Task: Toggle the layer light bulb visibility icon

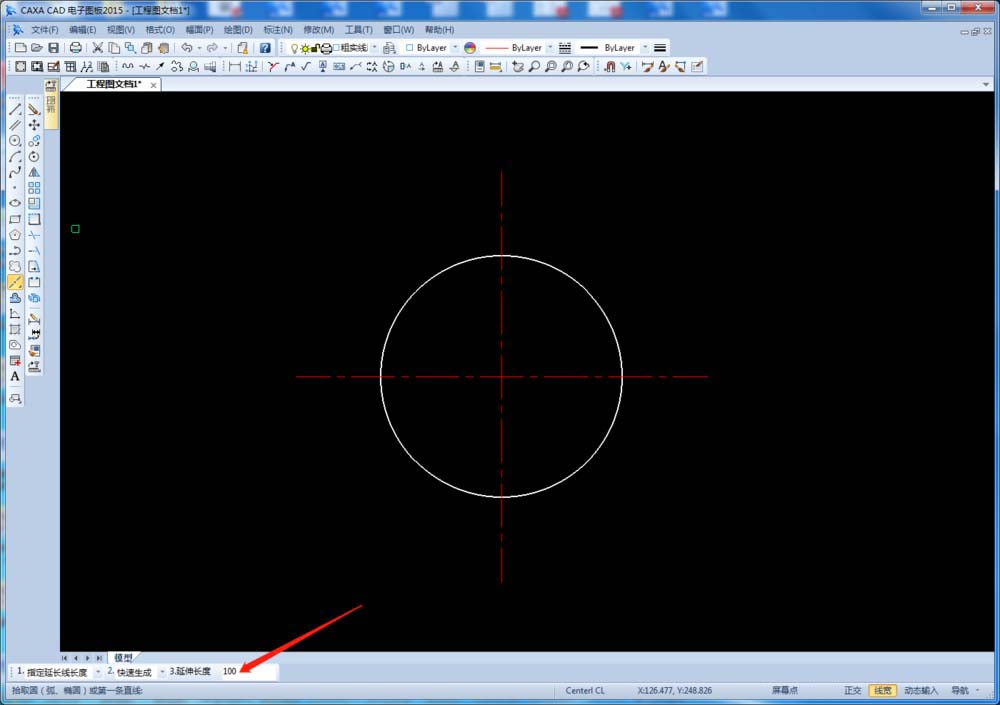Action: [294, 48]
